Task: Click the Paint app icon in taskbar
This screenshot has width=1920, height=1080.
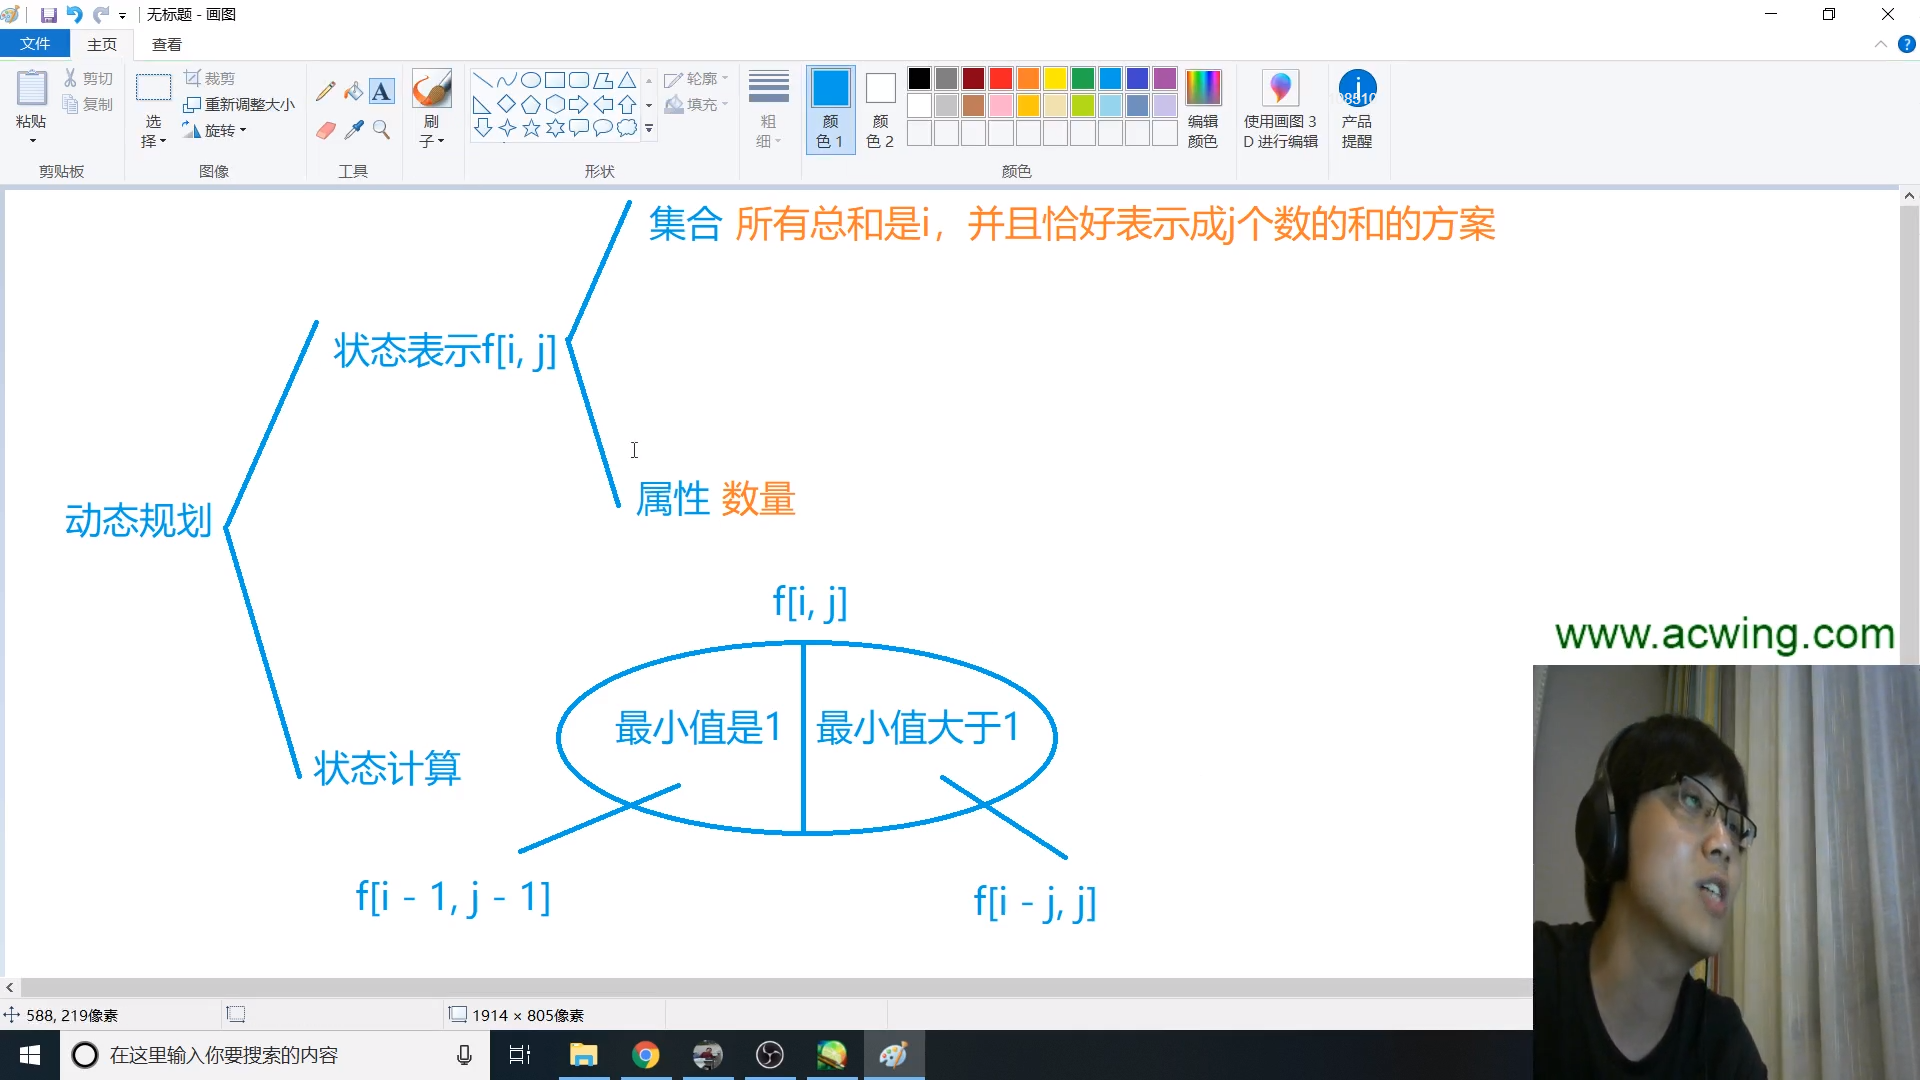Action: point(894,1055)
